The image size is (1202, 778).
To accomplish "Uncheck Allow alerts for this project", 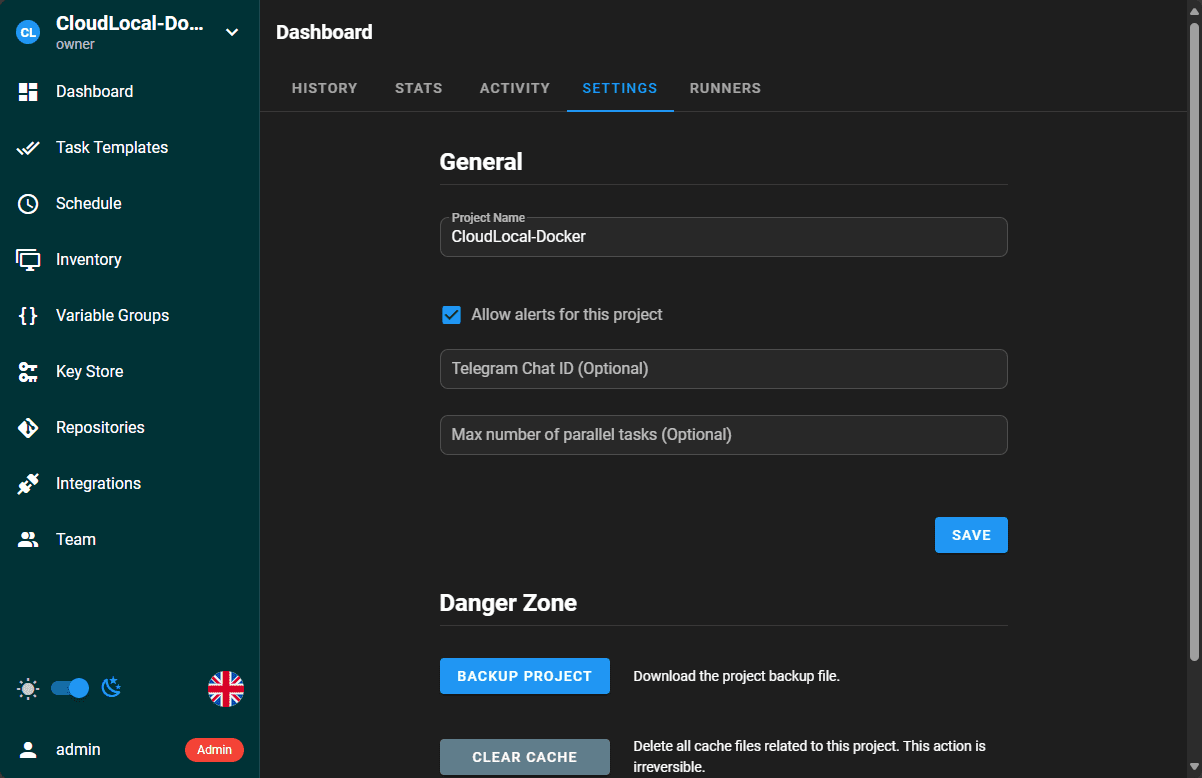I will coord(451,315).
